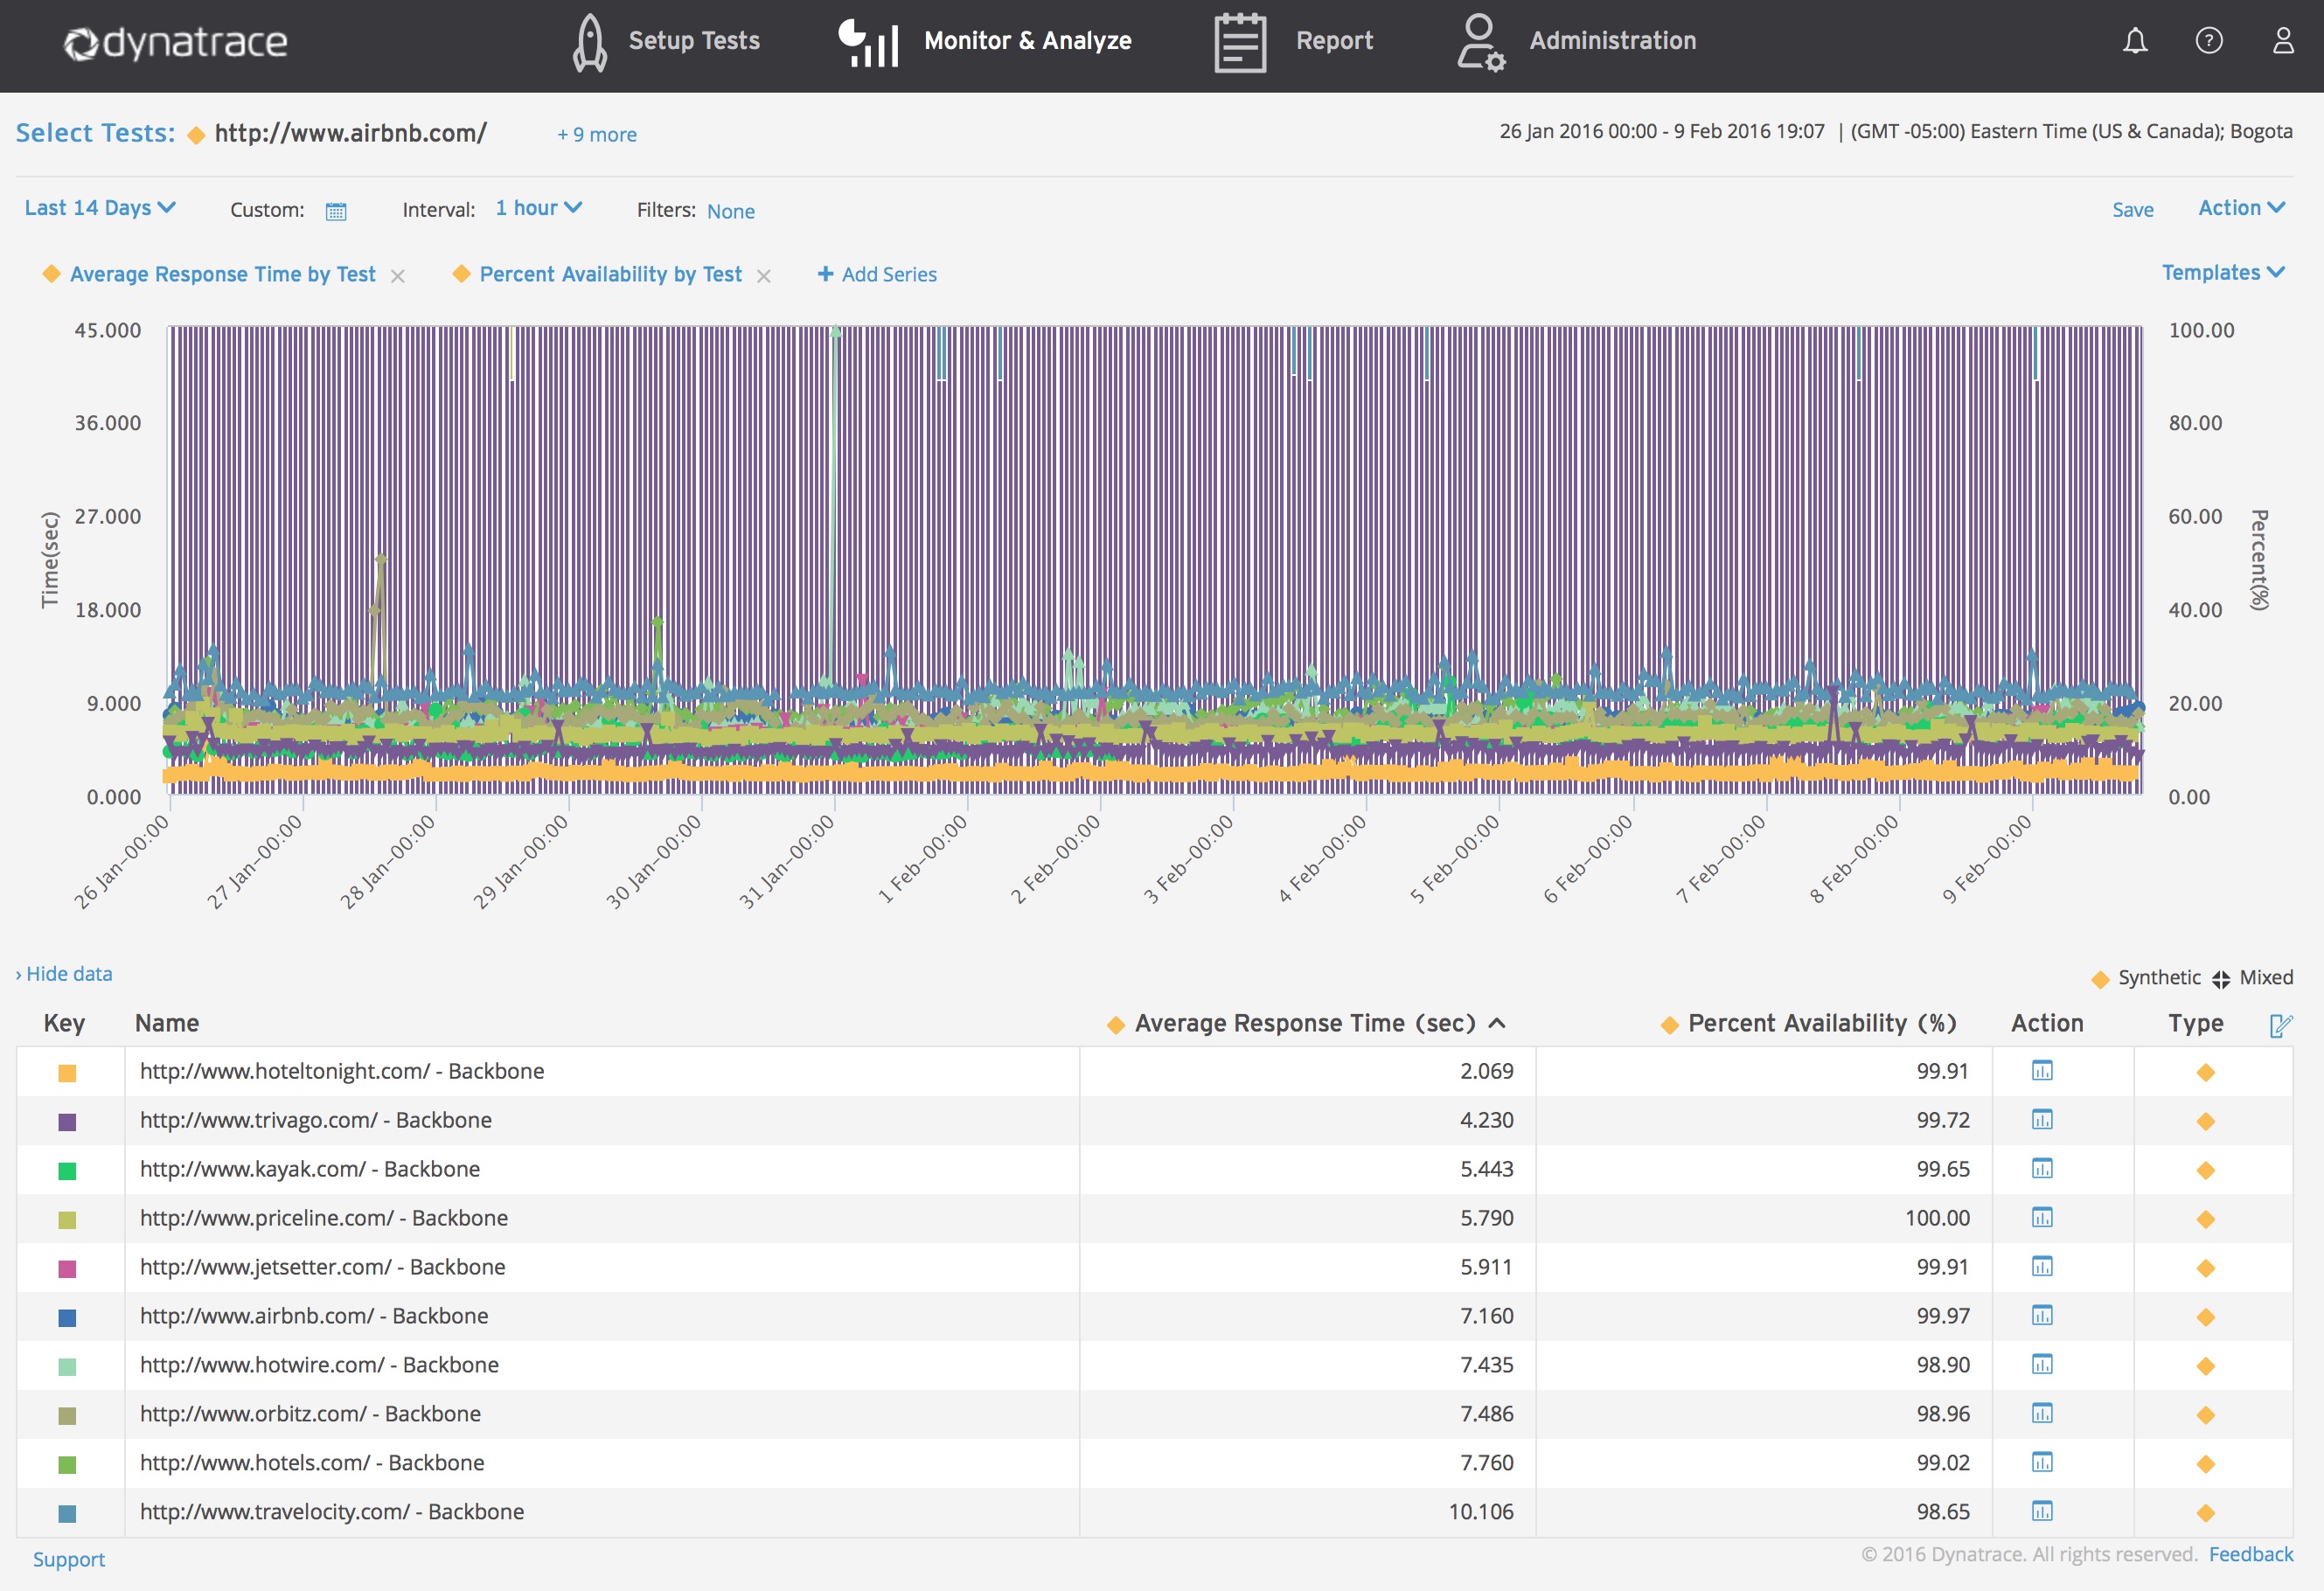Select http://www.hotwire.com/ - Backbone row name
Screen dimensions: 2324x1591
pyautogui.click(x=319, y=1365)
